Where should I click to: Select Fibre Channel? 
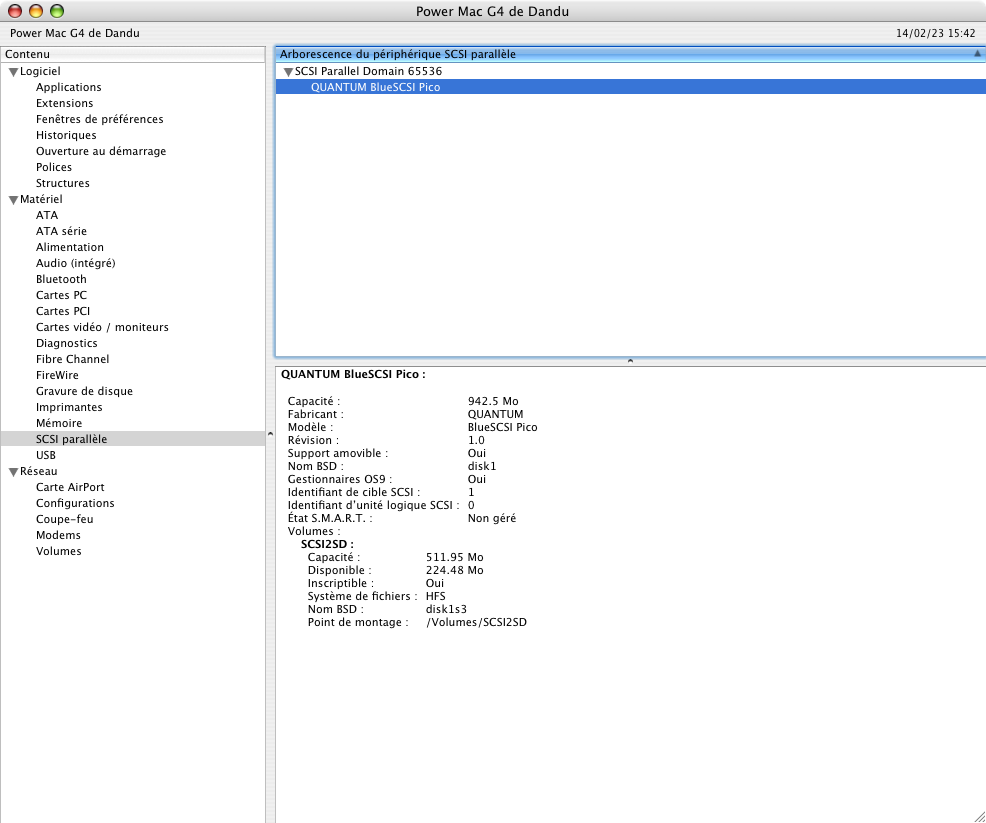72,360
